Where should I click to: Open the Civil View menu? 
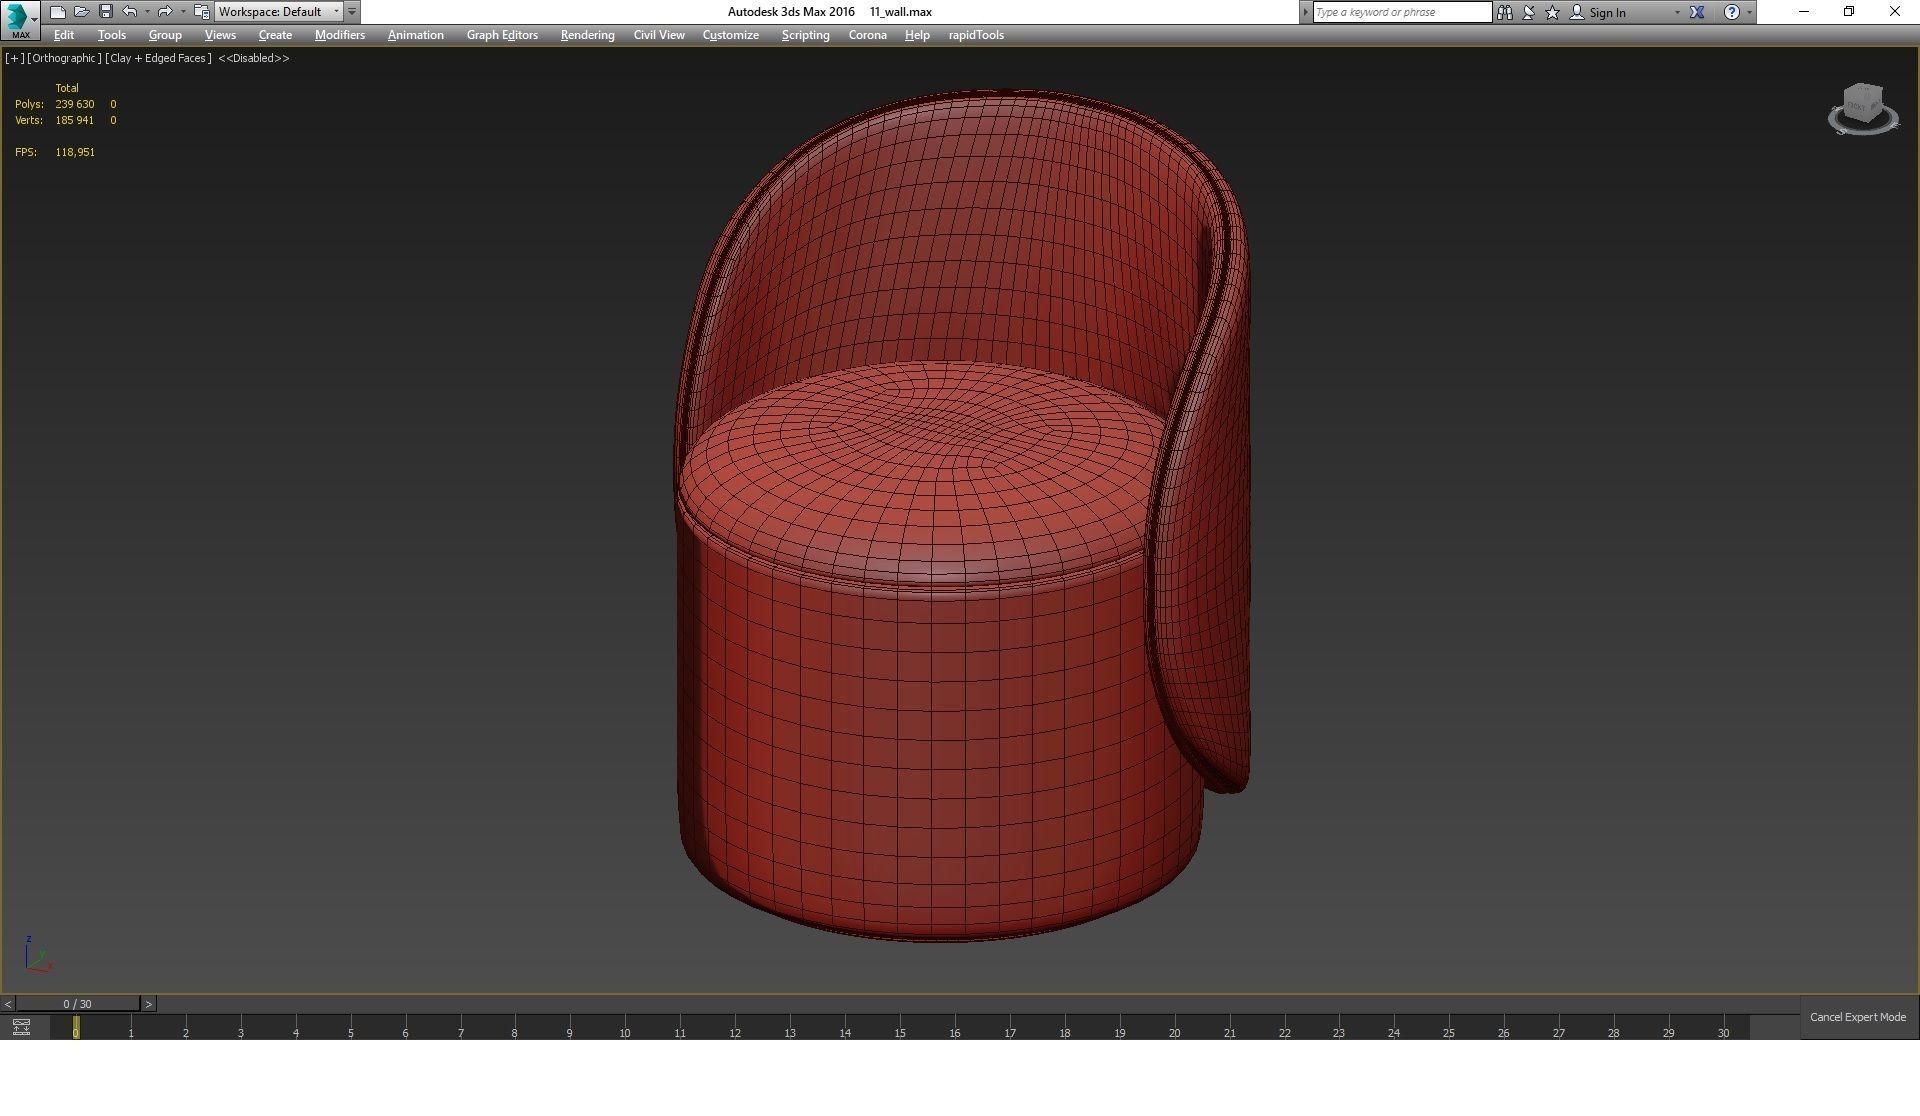click(659, 35)
